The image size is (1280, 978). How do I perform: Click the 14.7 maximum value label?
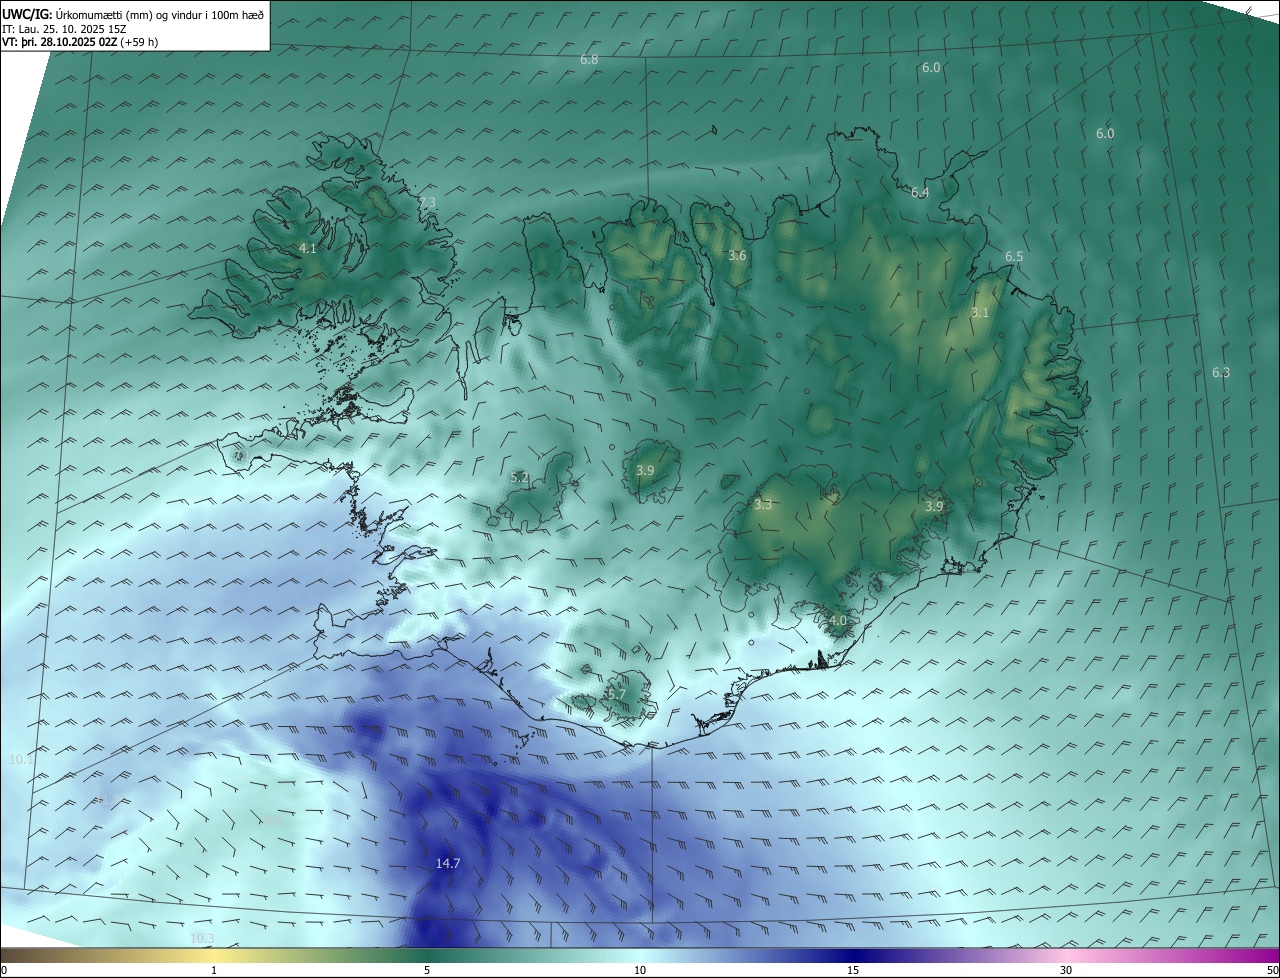point(448,863)
